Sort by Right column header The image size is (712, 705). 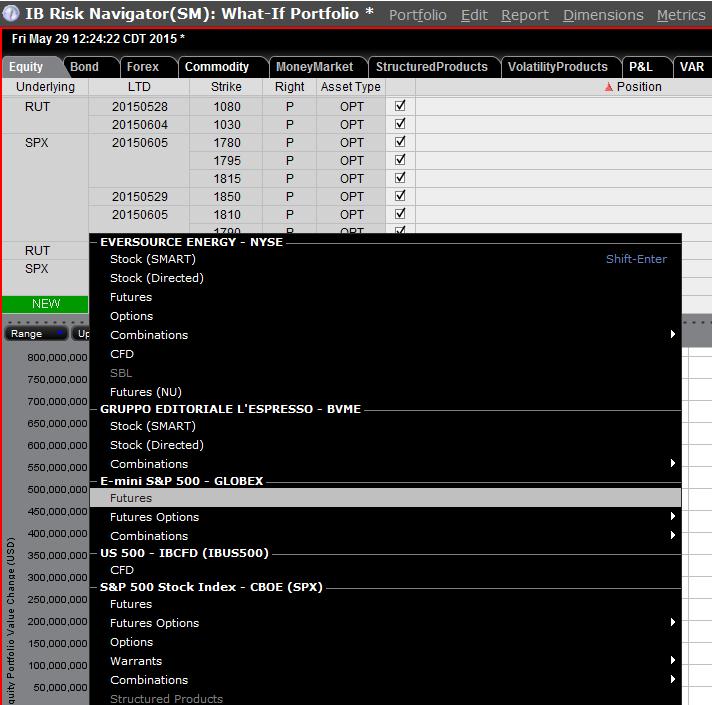click(290, 87)
